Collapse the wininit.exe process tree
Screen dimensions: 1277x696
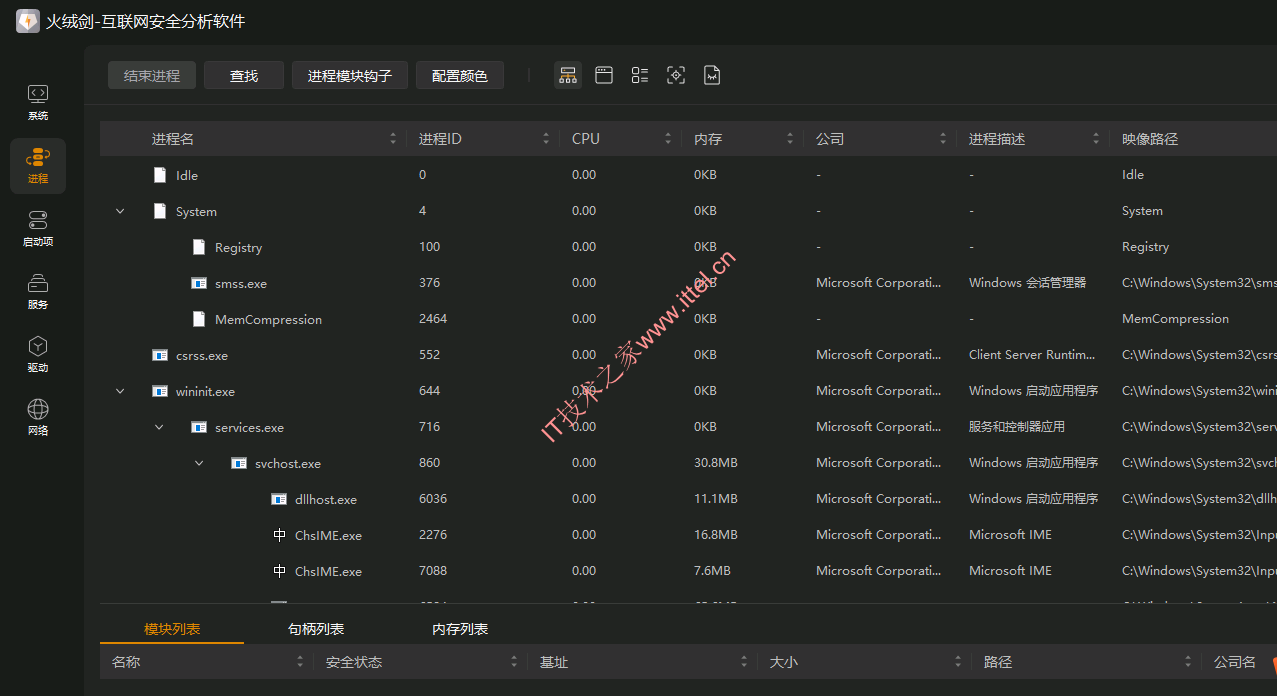coord(120,391)
